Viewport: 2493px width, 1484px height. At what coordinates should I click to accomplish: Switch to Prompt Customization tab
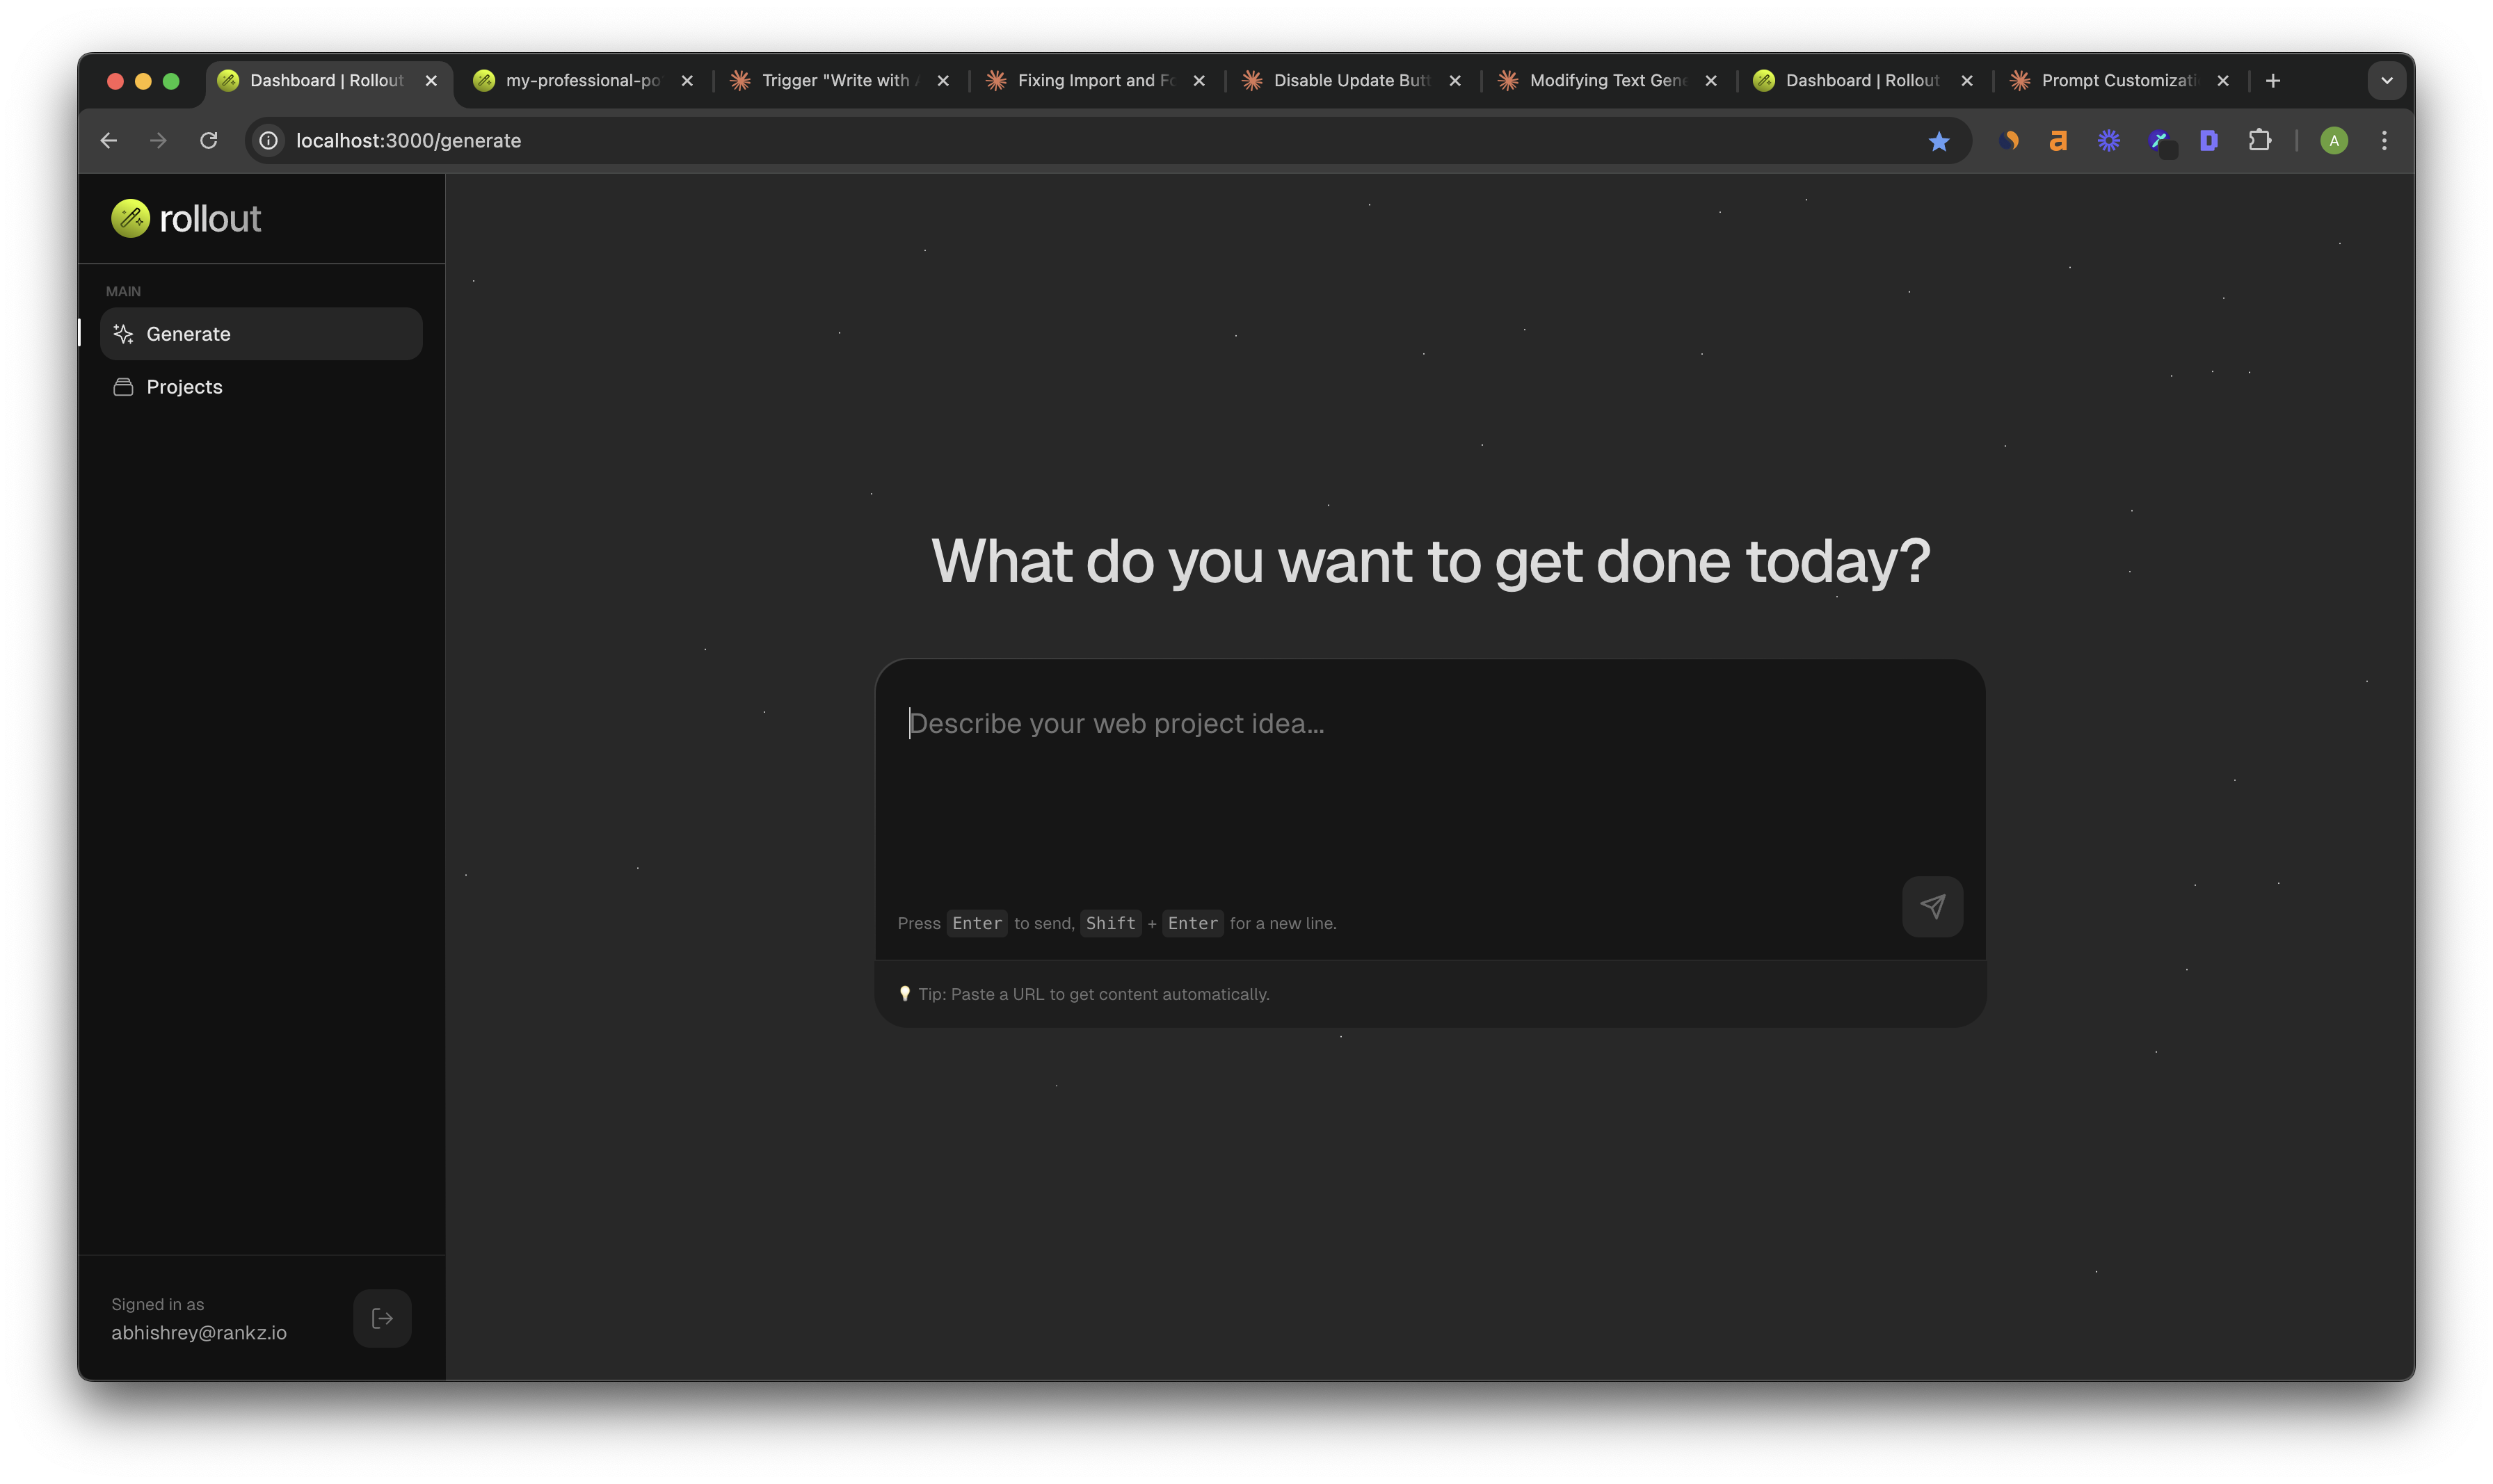tap(2117, 81)
